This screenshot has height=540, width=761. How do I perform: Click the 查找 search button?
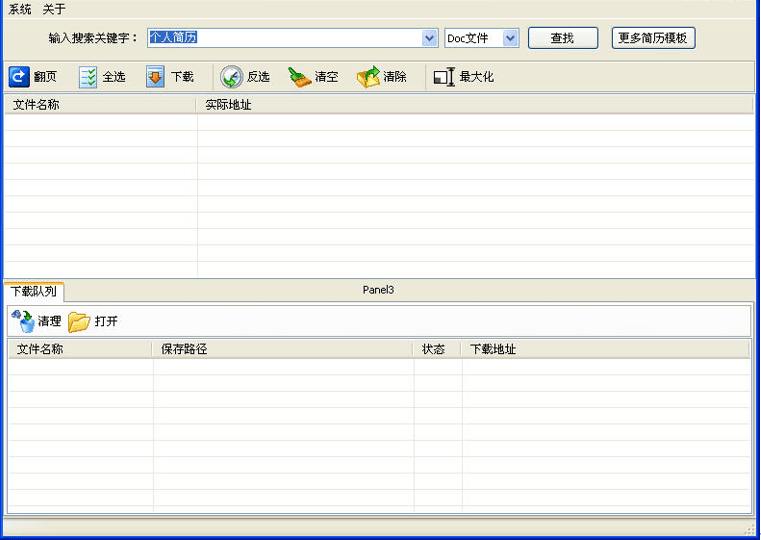click(562, 38)
